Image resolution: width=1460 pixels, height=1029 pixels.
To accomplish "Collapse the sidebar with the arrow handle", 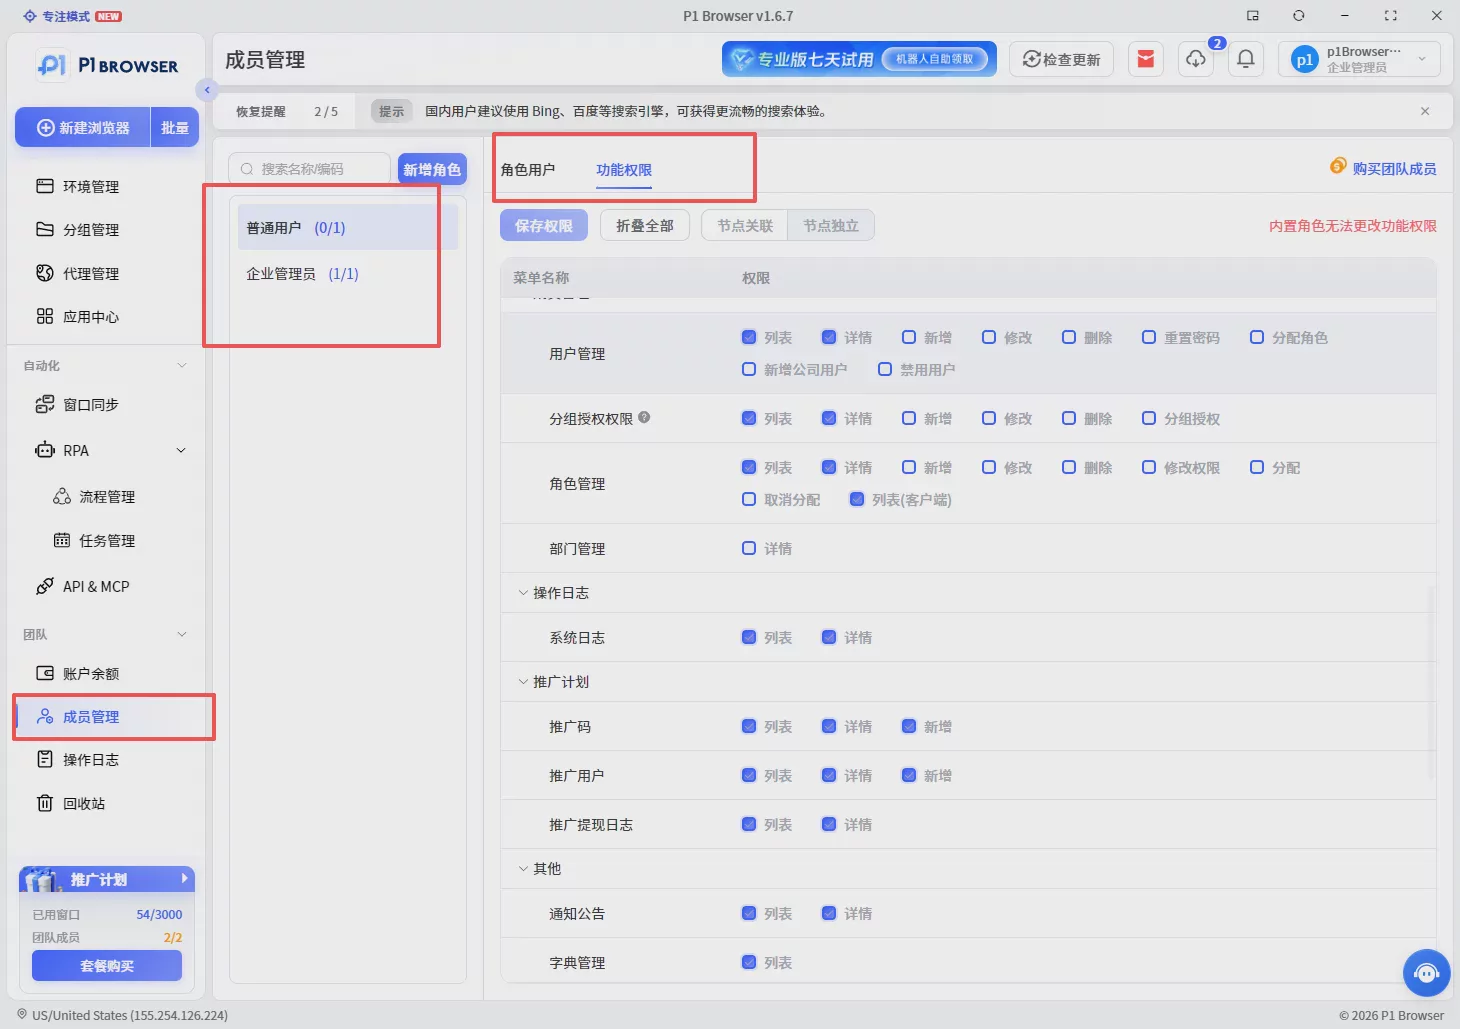I will click(x=207, y=90).
